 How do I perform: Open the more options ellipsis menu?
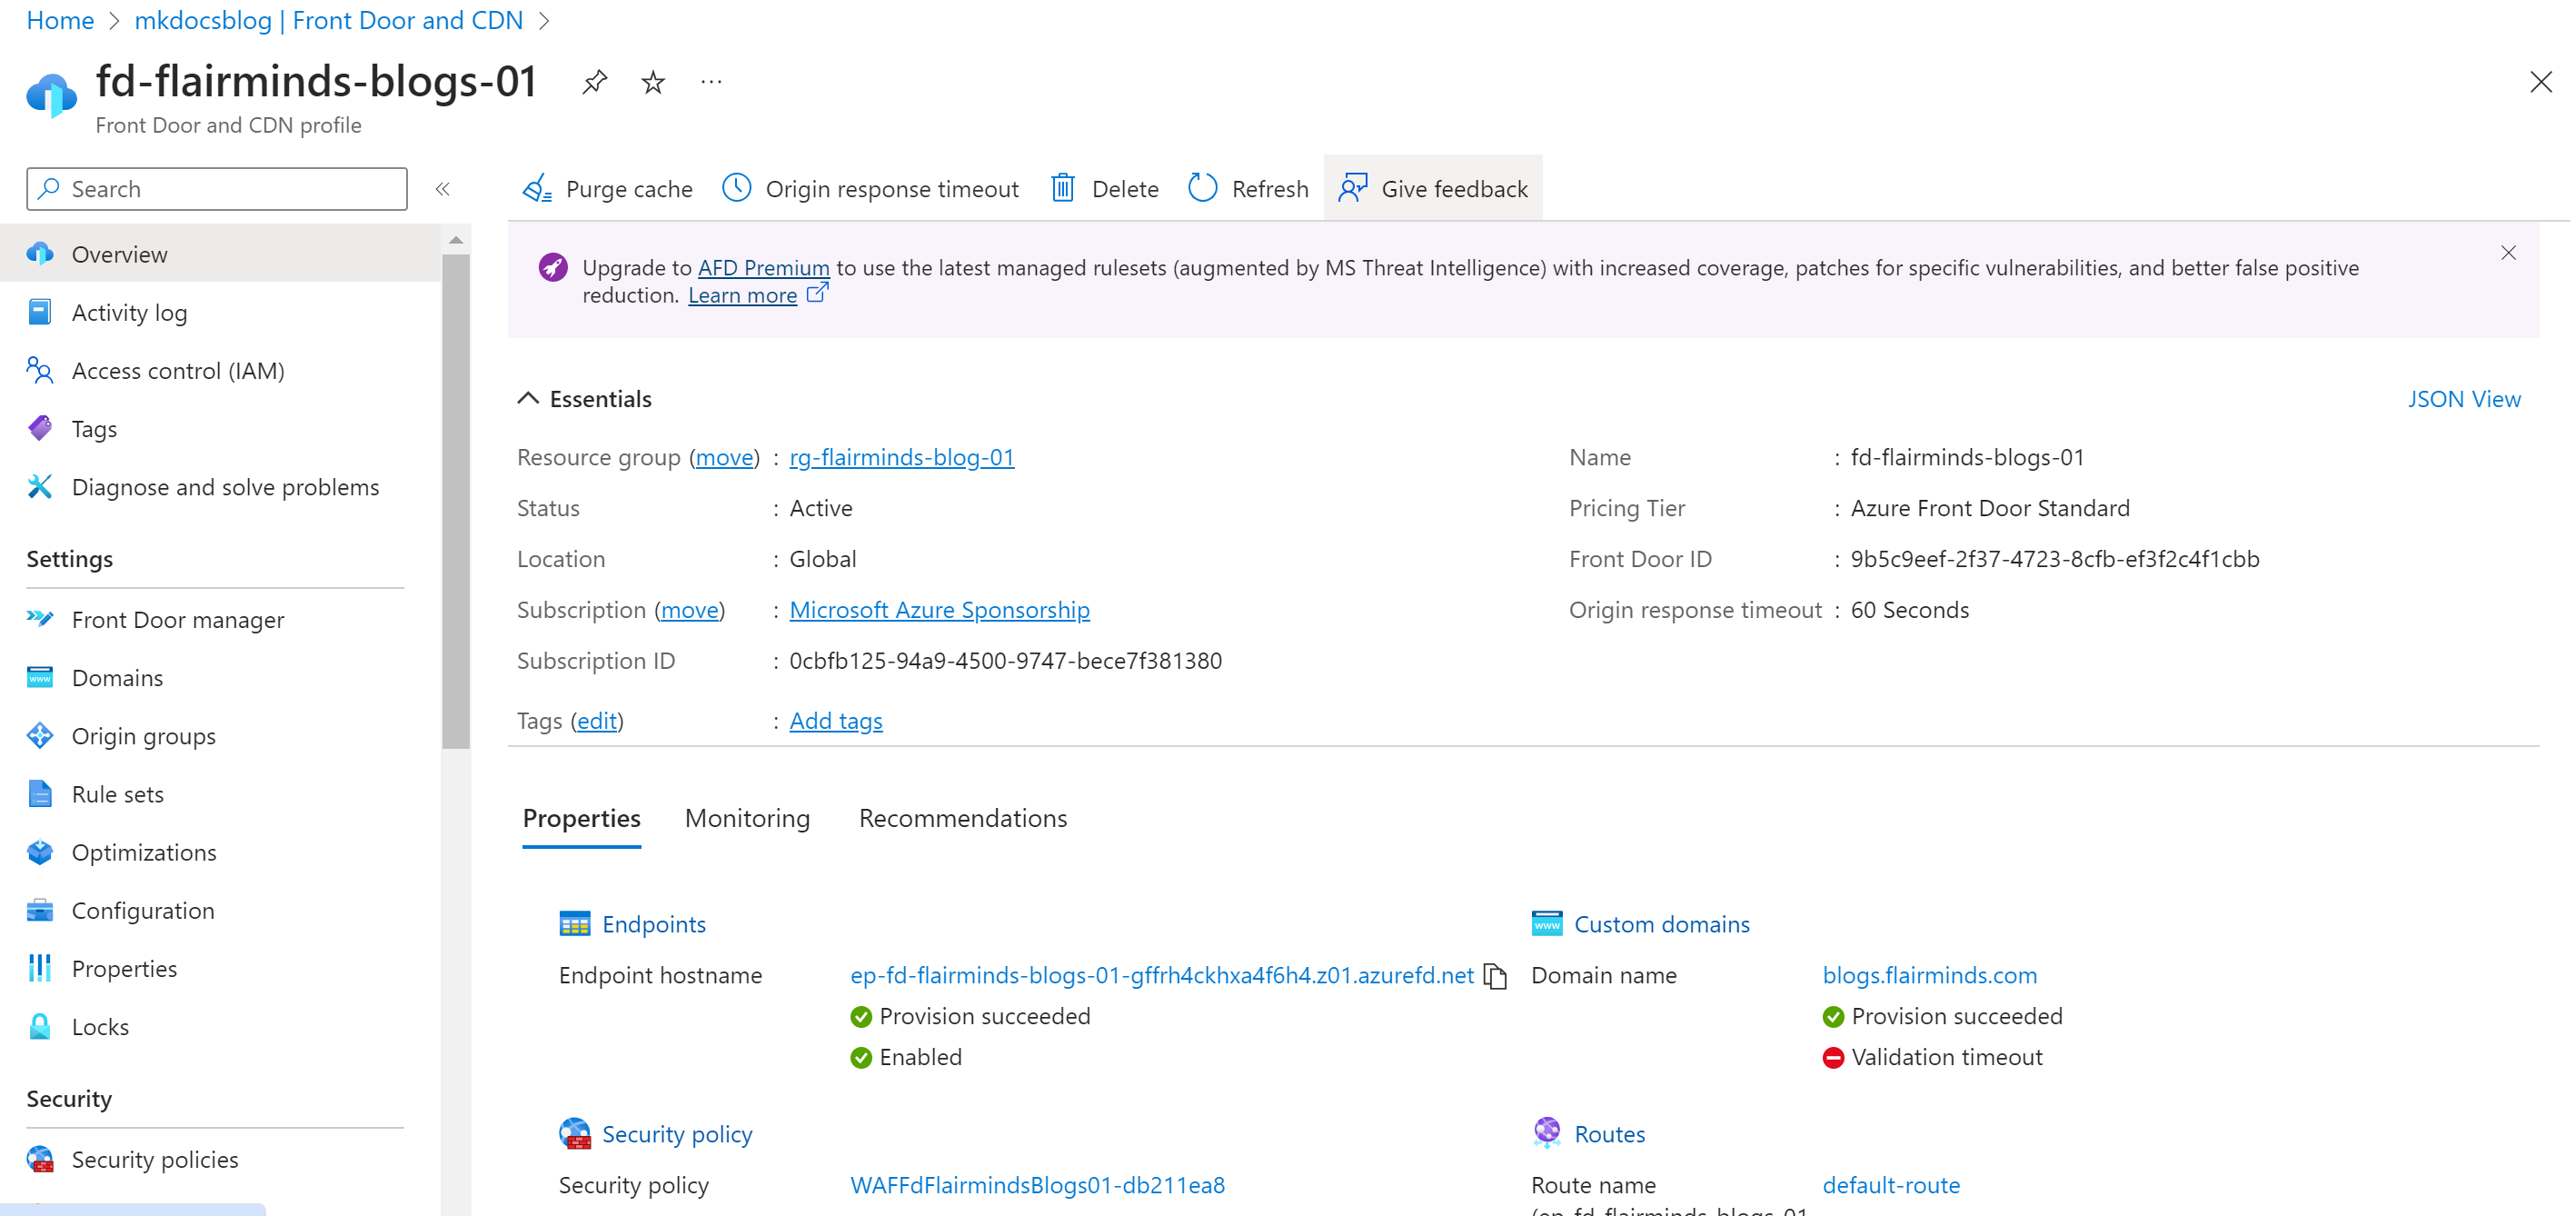(711, 82)
